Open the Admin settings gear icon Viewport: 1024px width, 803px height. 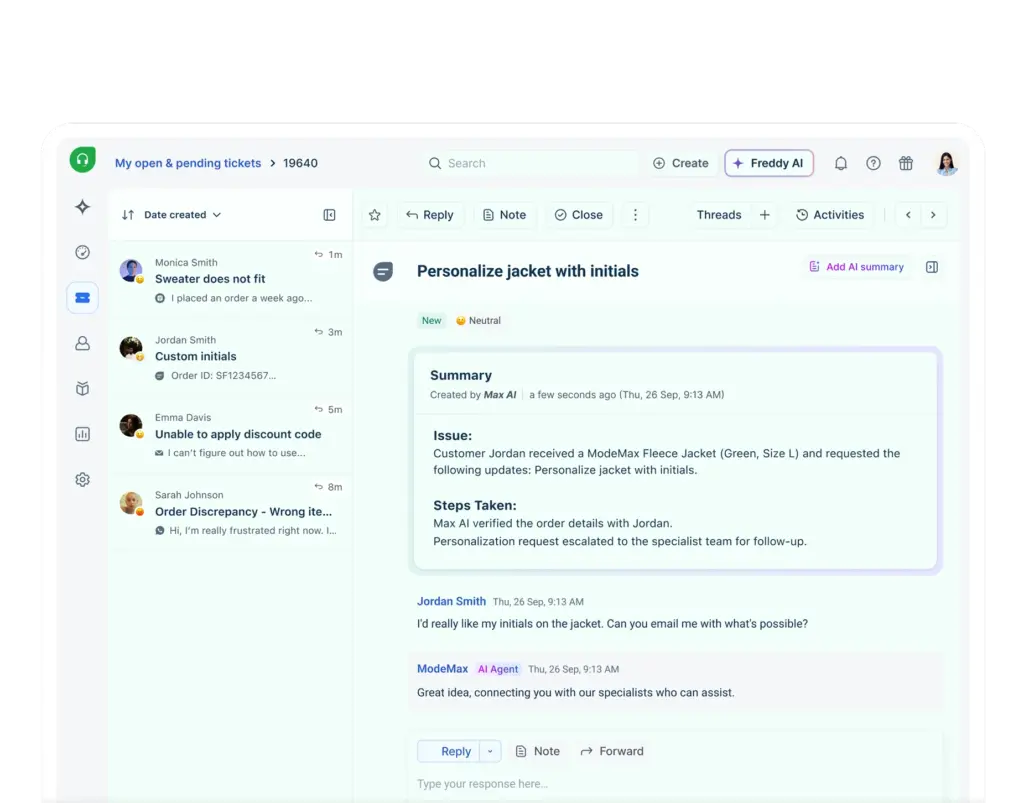(x=82, y=479)
